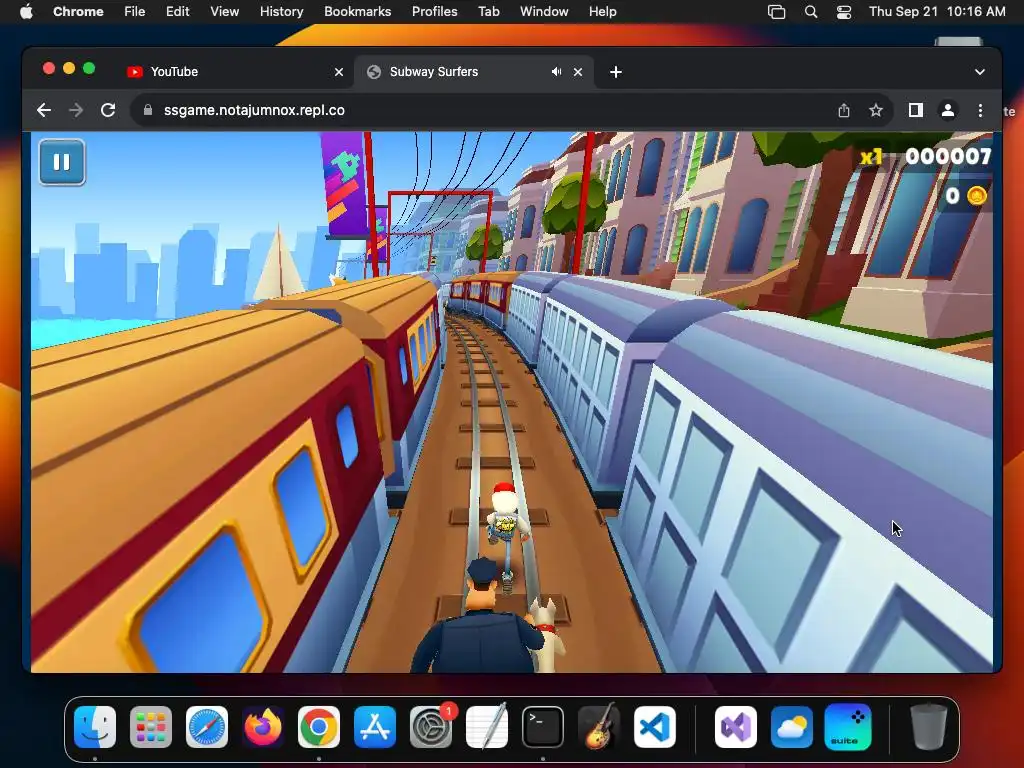1024x768 pixels.
Task: Click the forward navigation arrow
Action: pos(76,110)
